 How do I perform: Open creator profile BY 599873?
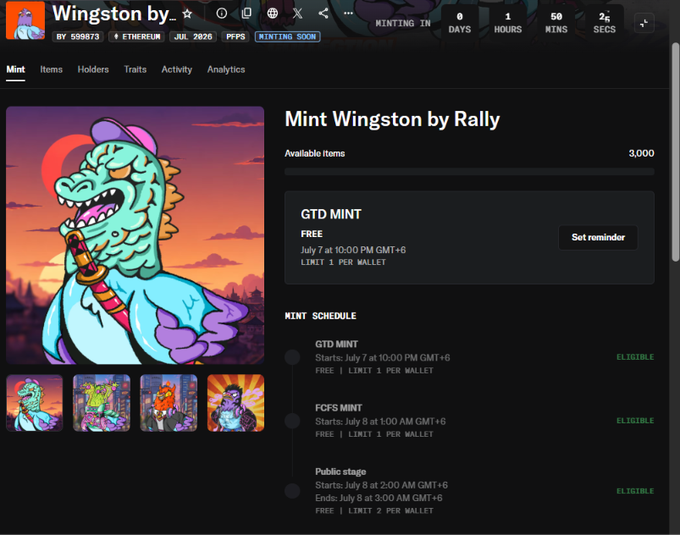coord(78,37)
